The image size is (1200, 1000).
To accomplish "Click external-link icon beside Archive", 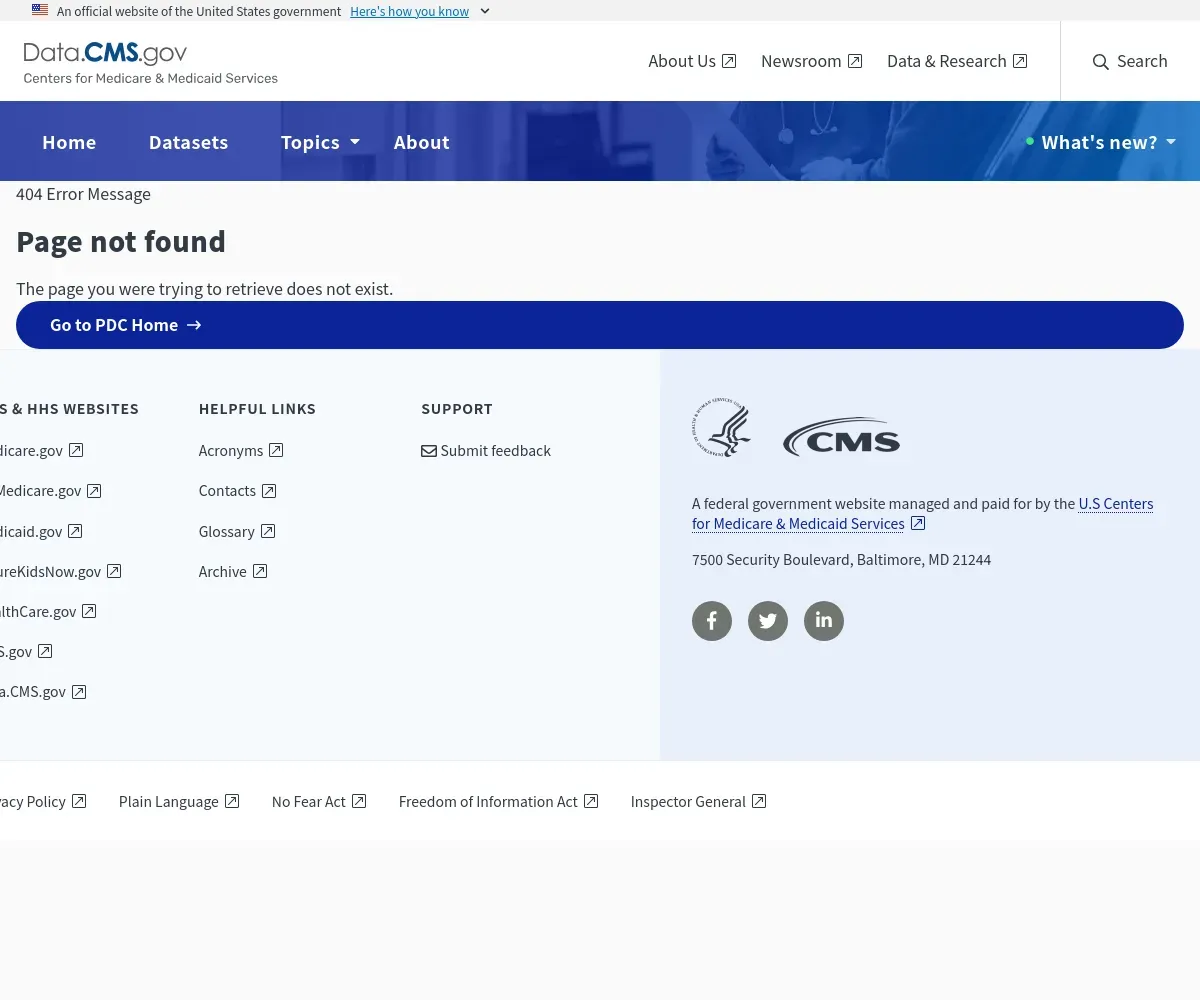I will [260, 571].
